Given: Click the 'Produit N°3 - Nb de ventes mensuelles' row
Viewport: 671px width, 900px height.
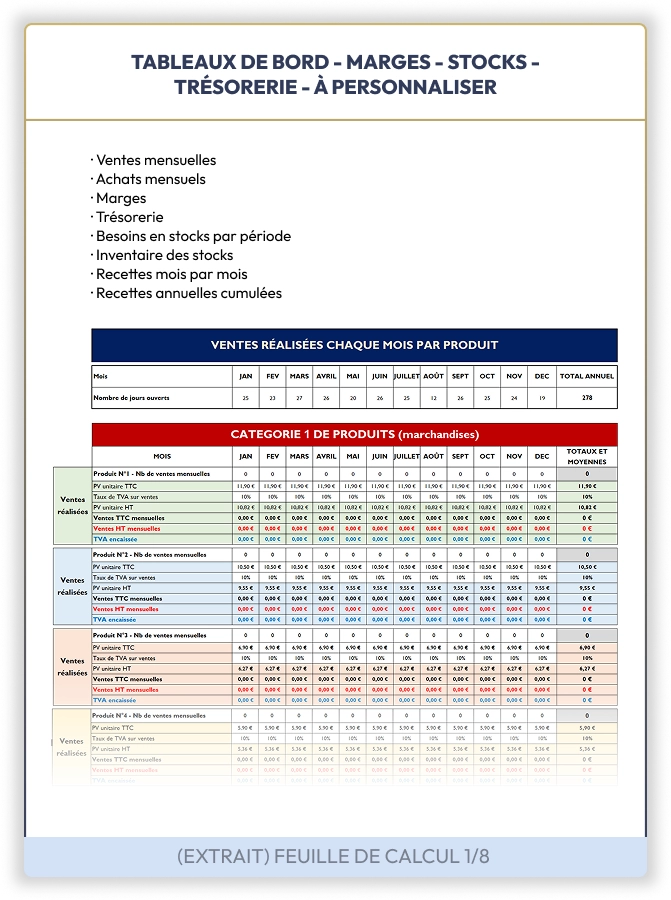Looking at the screenshot, I should (151, 635).
